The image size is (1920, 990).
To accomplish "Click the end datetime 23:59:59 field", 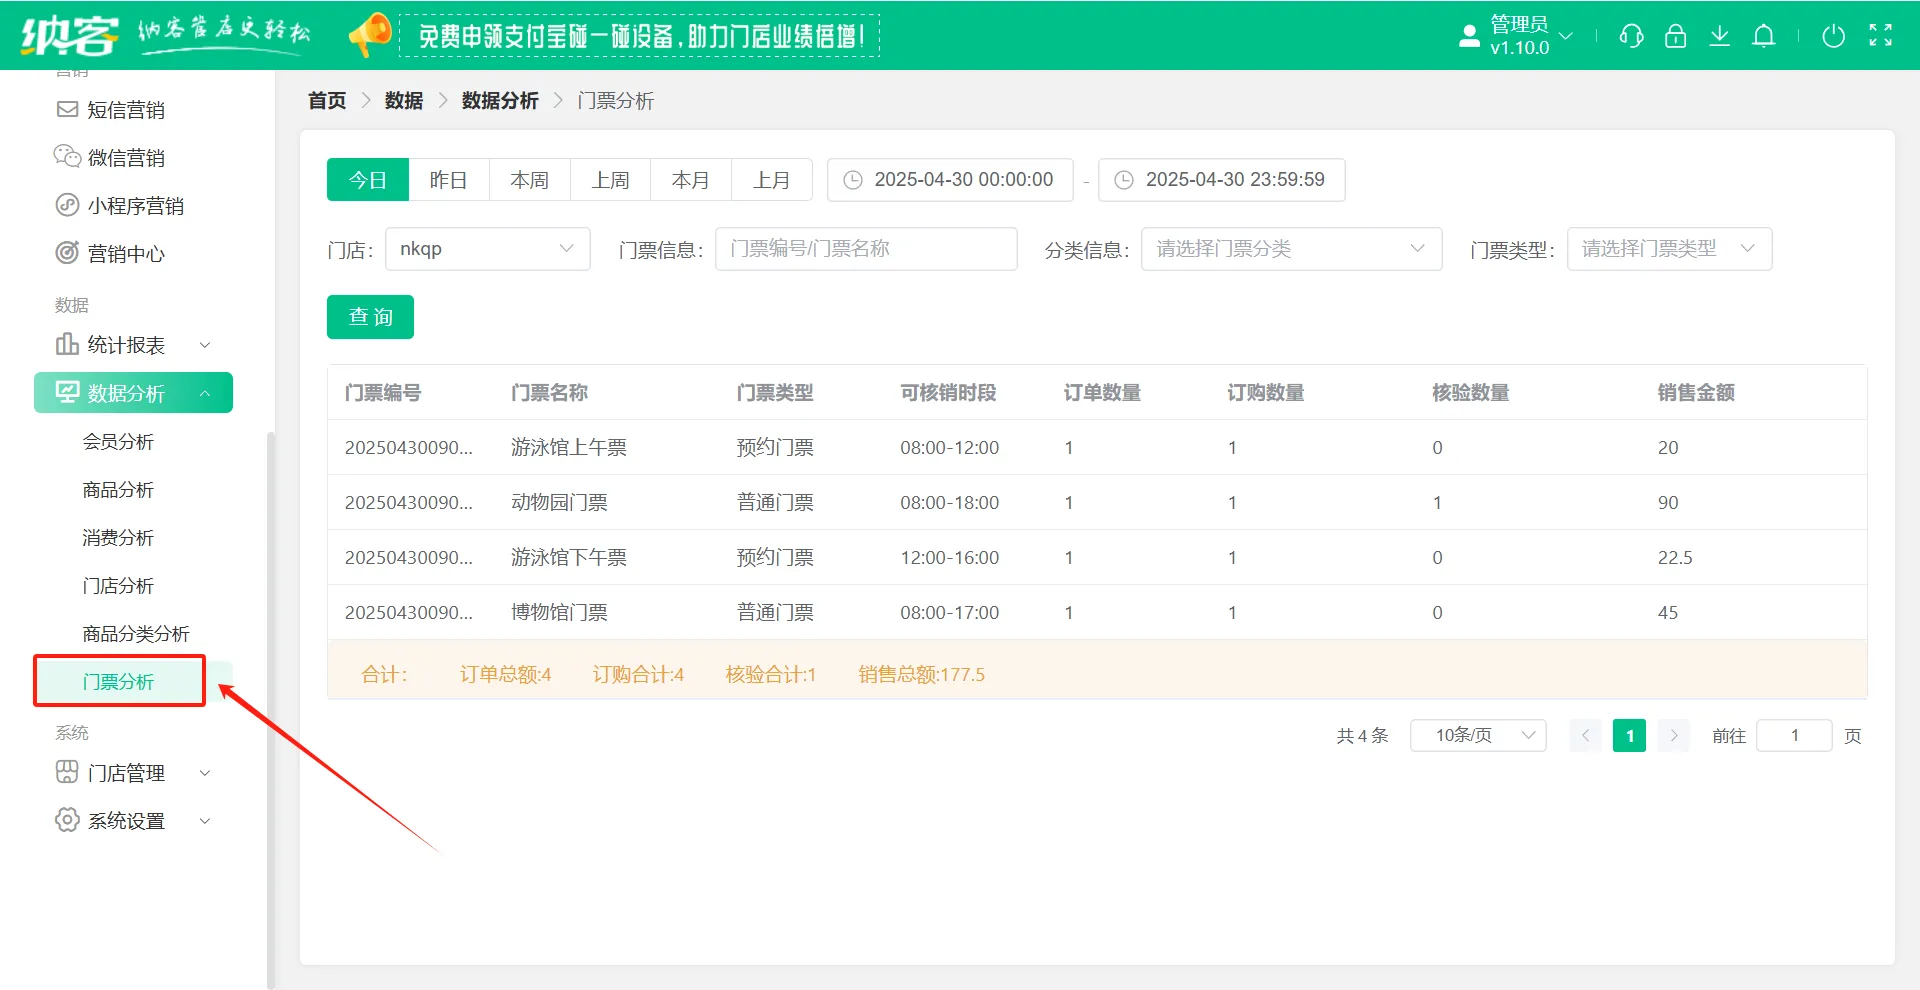I will 1221,180.
